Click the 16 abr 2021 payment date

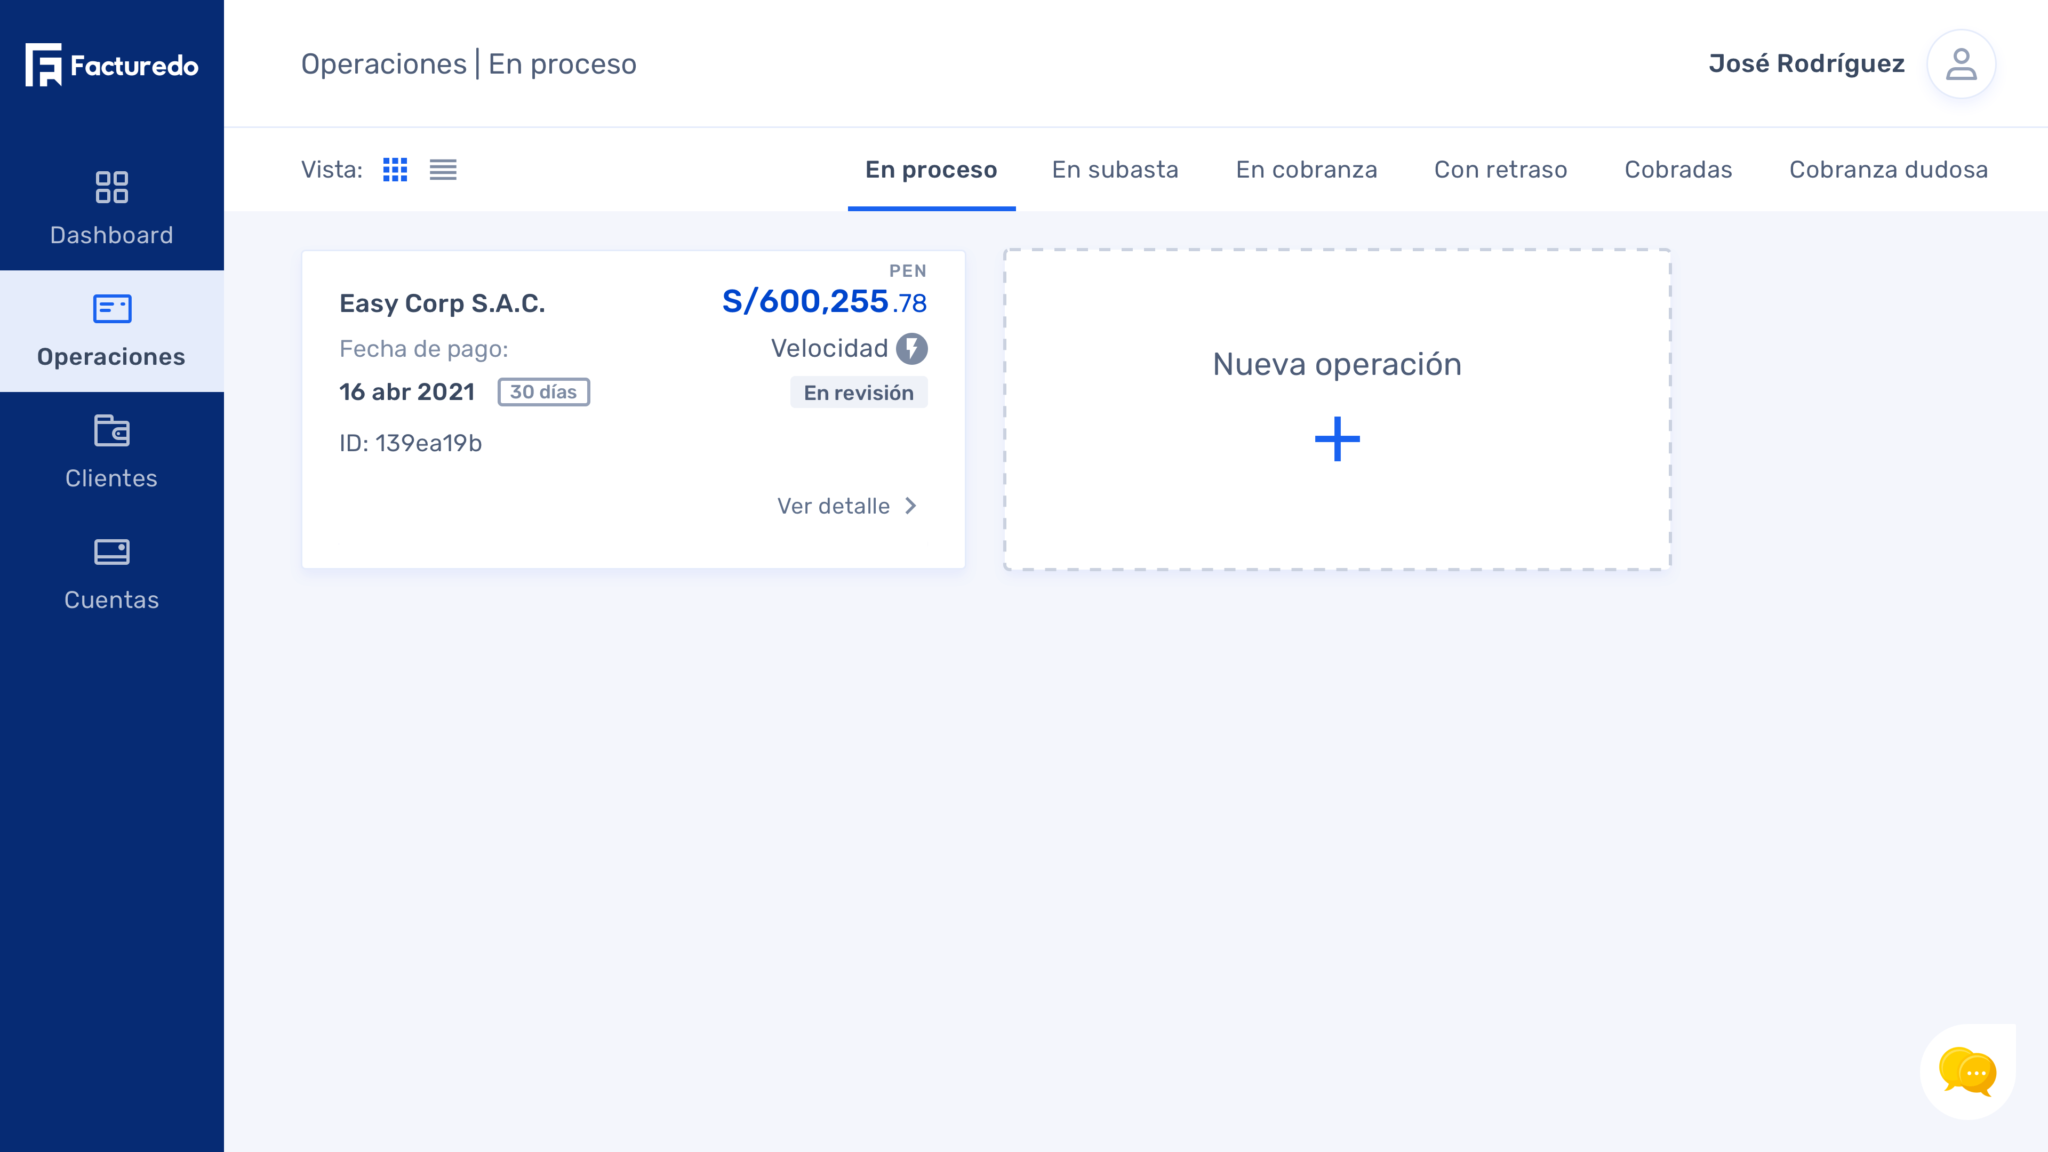(407, 392)
